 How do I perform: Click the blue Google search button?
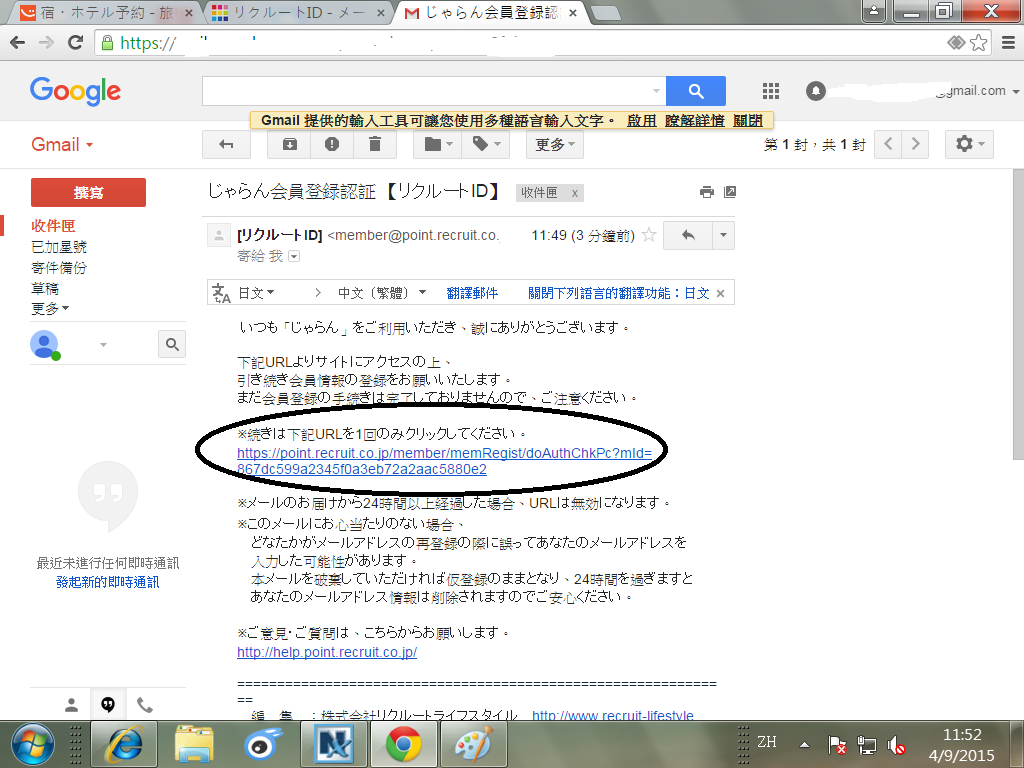point(696,91)
